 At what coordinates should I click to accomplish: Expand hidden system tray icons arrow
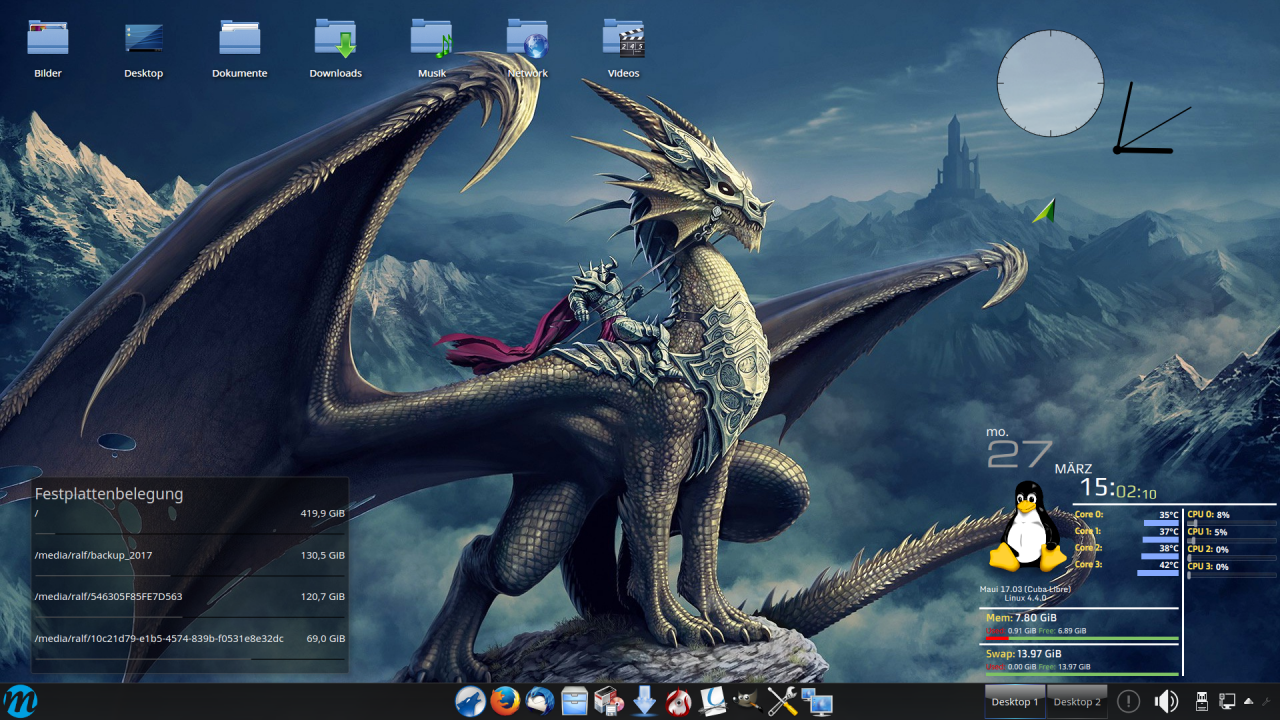point(1248,702)
